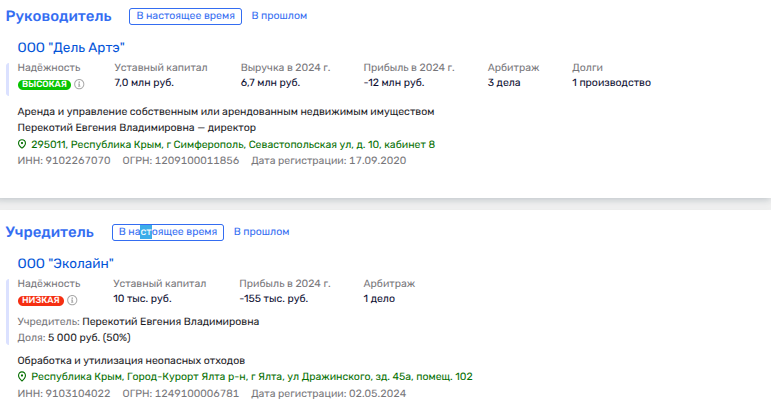
Task: Click info icon next to ВЫСОКАЯ badge
Action: [79, 84]
